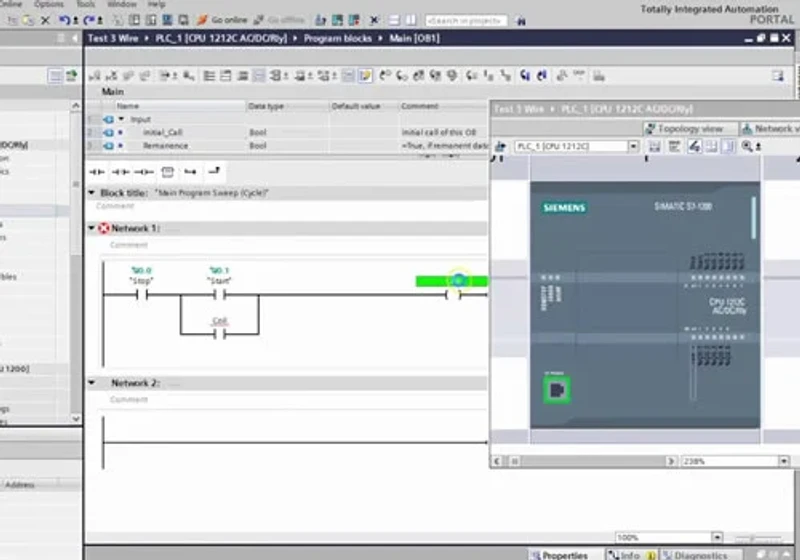The width and height of the screenshot is (800, 560).
Task: Click the undo arrow in main toolbar
Action: coord(64,20)
